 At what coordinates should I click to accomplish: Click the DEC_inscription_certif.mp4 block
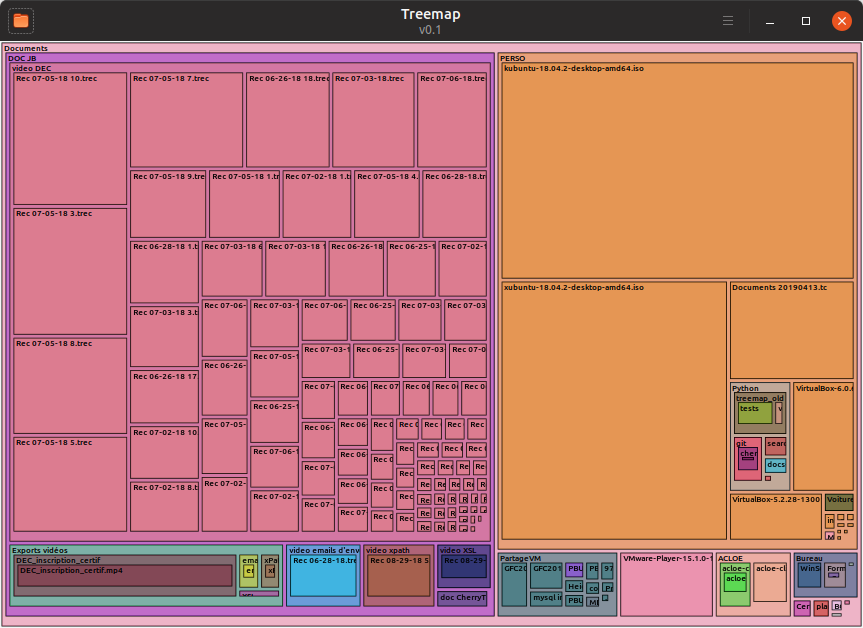(x=125, y=576)
